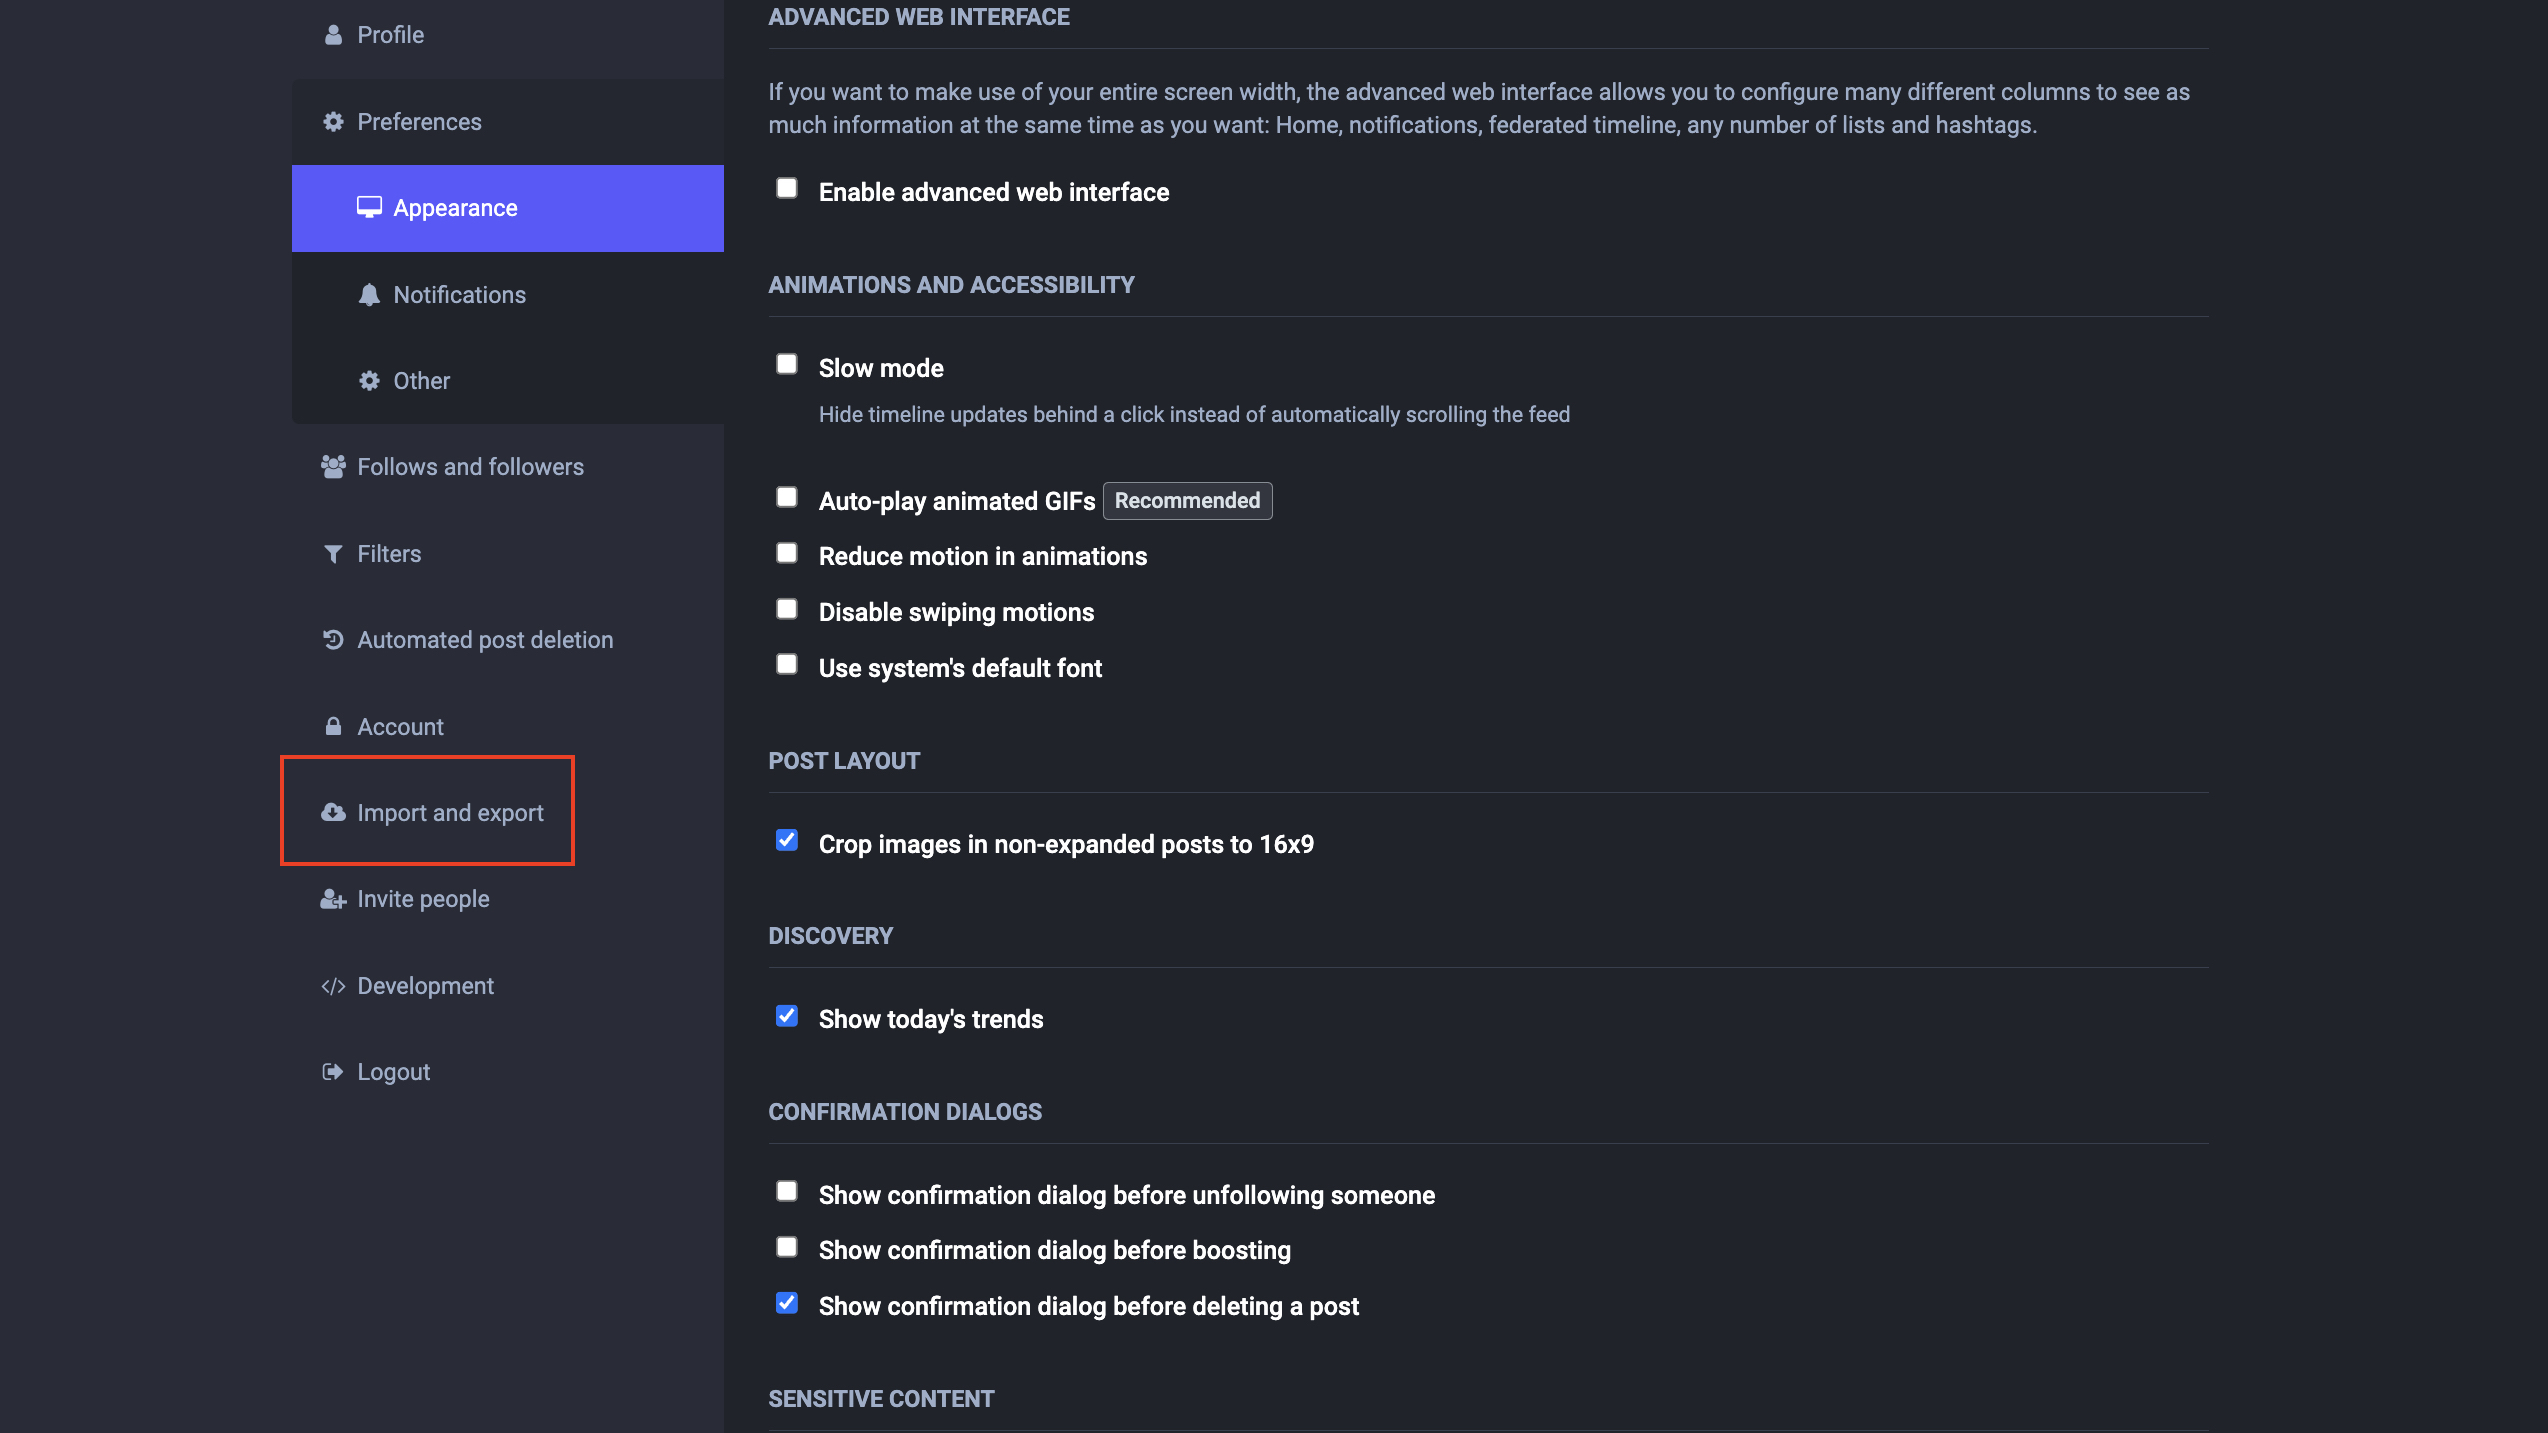Viewport: 2548px width, 1433px height.
Task: Click the Confirmation Dialogs heading
Action: [905, 1112]
